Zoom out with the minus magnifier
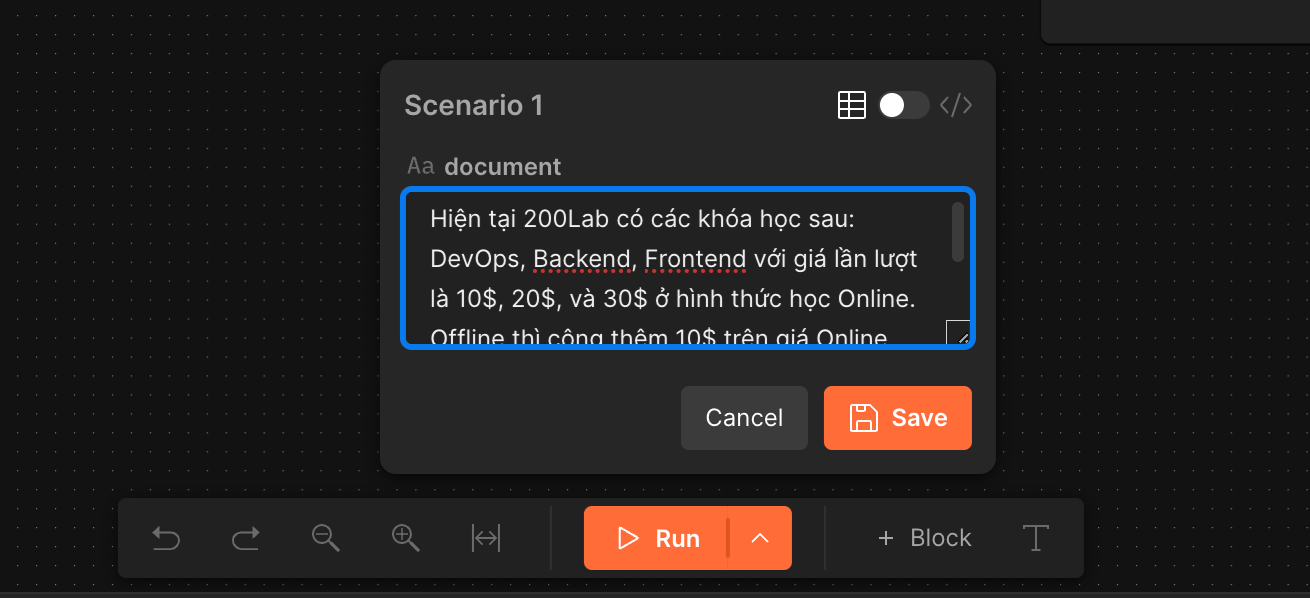The width and height of the screenshot is (1310, 598). click(325, 538)
